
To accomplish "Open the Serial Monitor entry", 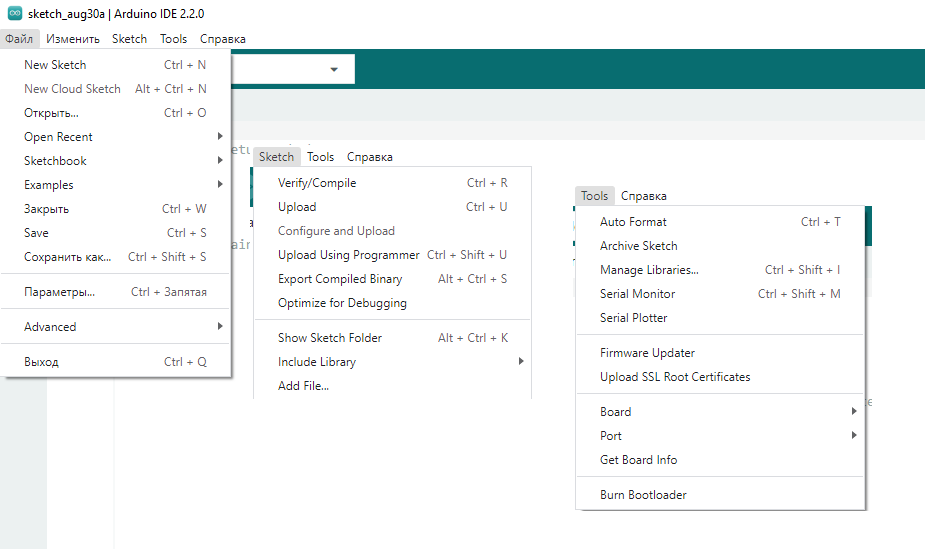I will pos(720,294).
